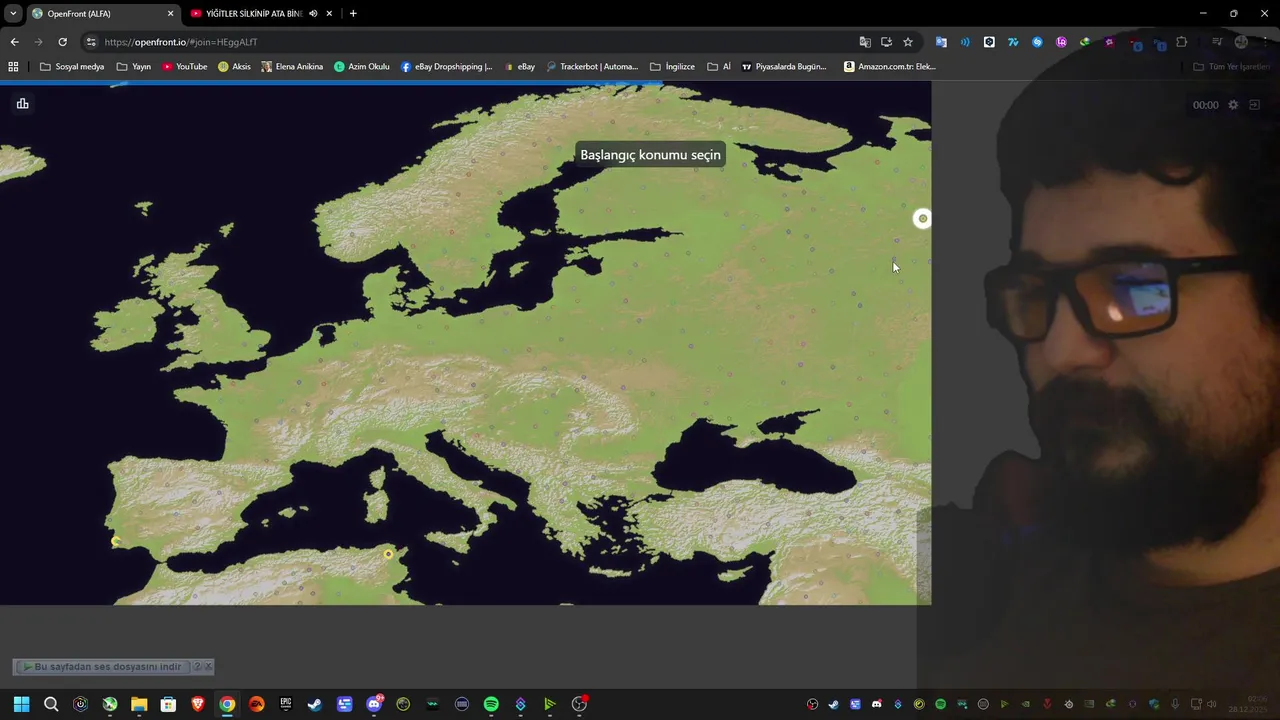
Task: Open the blue sound-waves extension
Action: coord(965,42)
